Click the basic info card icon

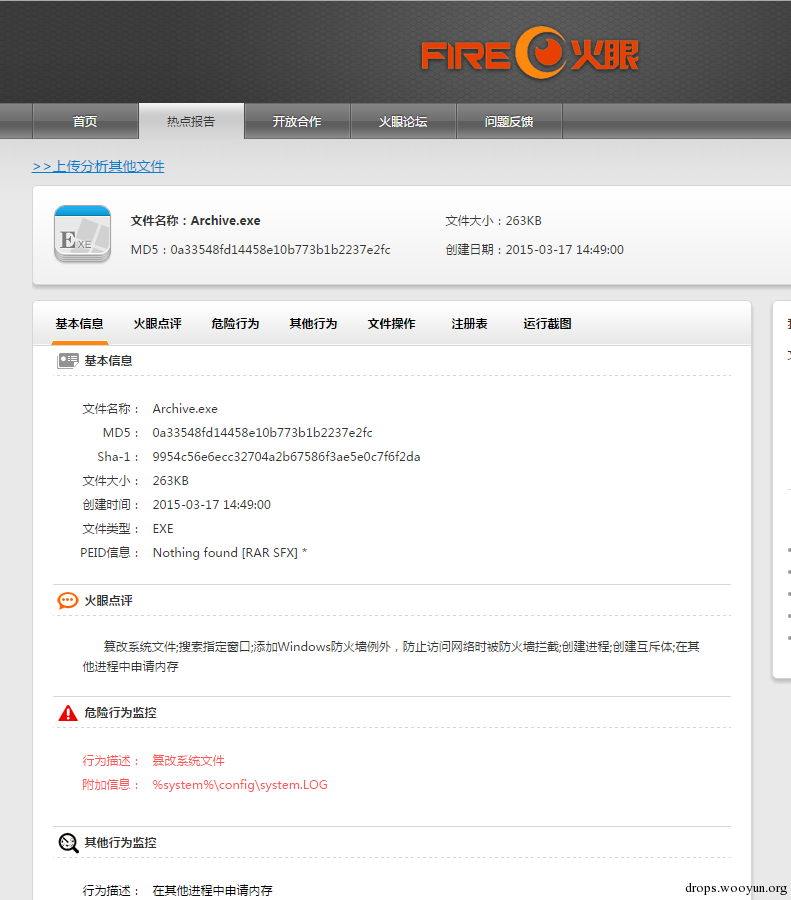tap(68, 360)
